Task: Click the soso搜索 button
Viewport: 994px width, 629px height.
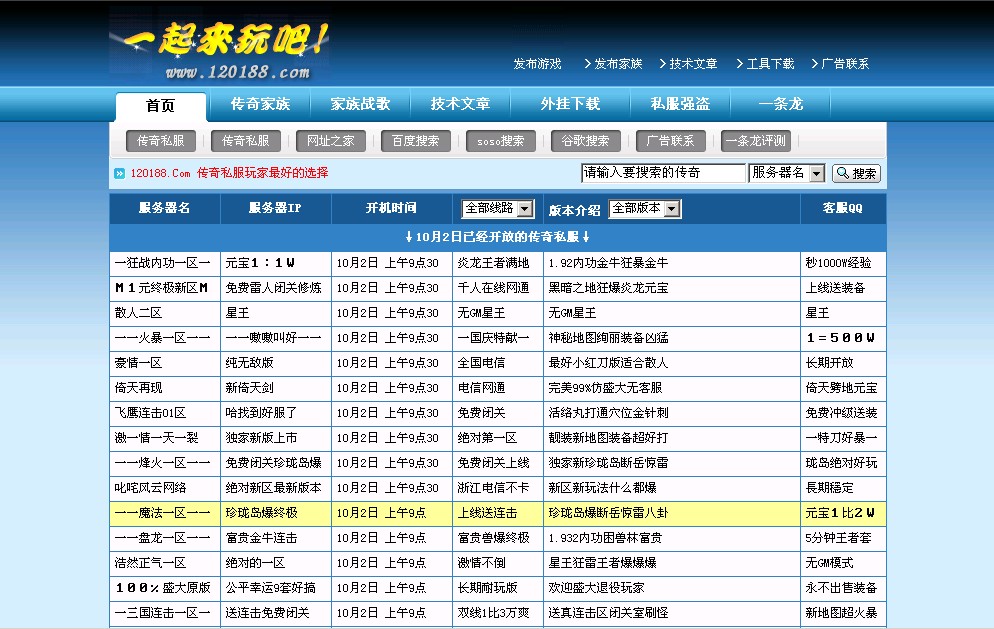Action: tap(500, 140)
